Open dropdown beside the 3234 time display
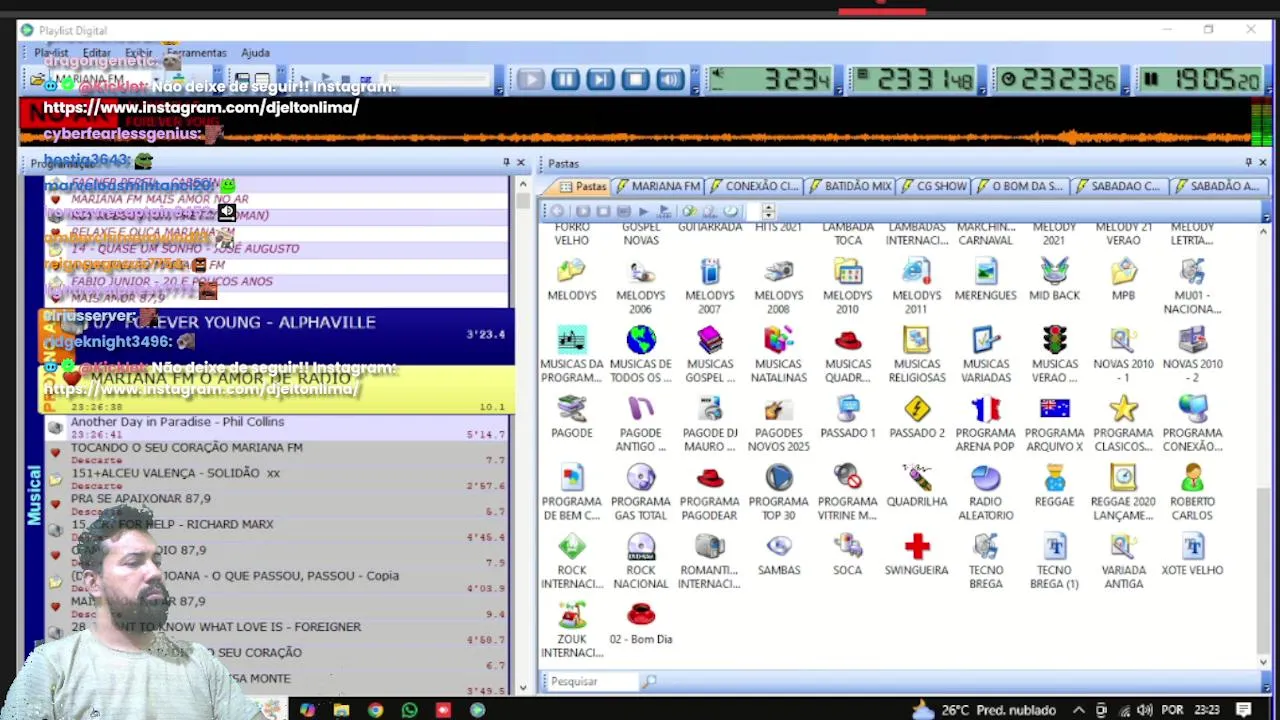The height and width of the screenshot is (720, 1280). pyautogui.click(x=838, y=88)
